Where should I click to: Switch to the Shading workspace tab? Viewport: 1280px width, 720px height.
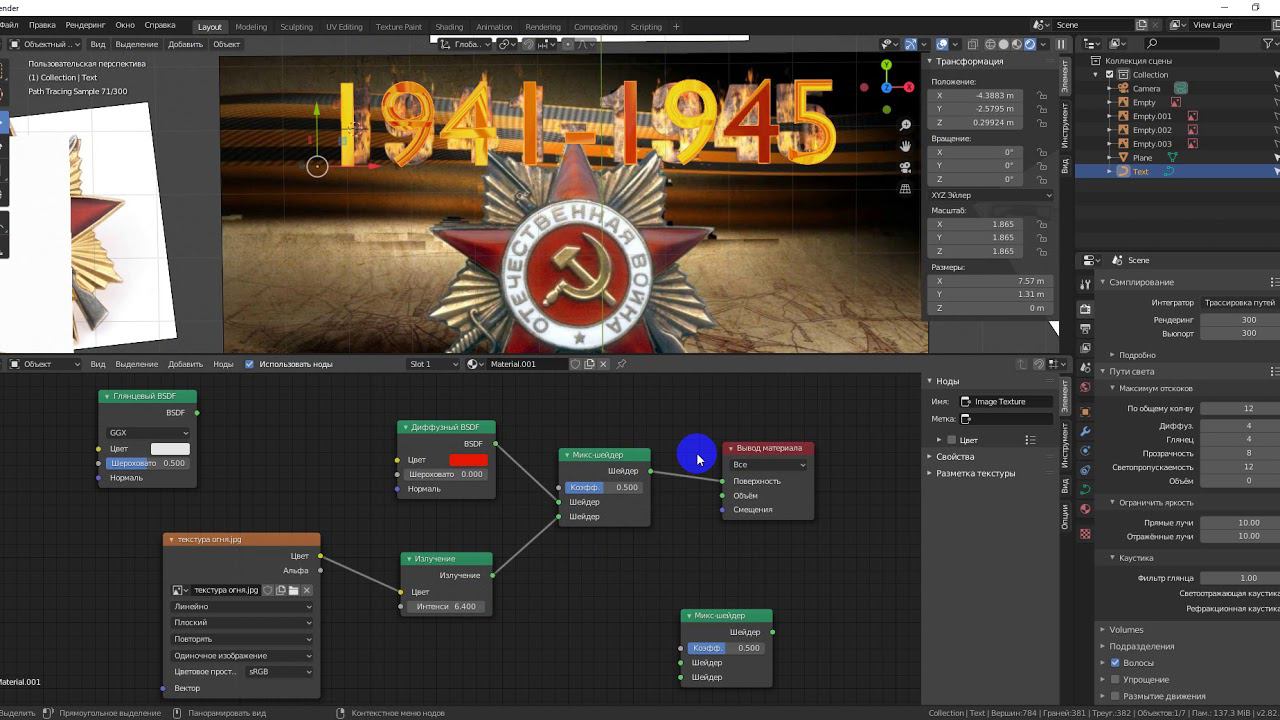(449, 27)
